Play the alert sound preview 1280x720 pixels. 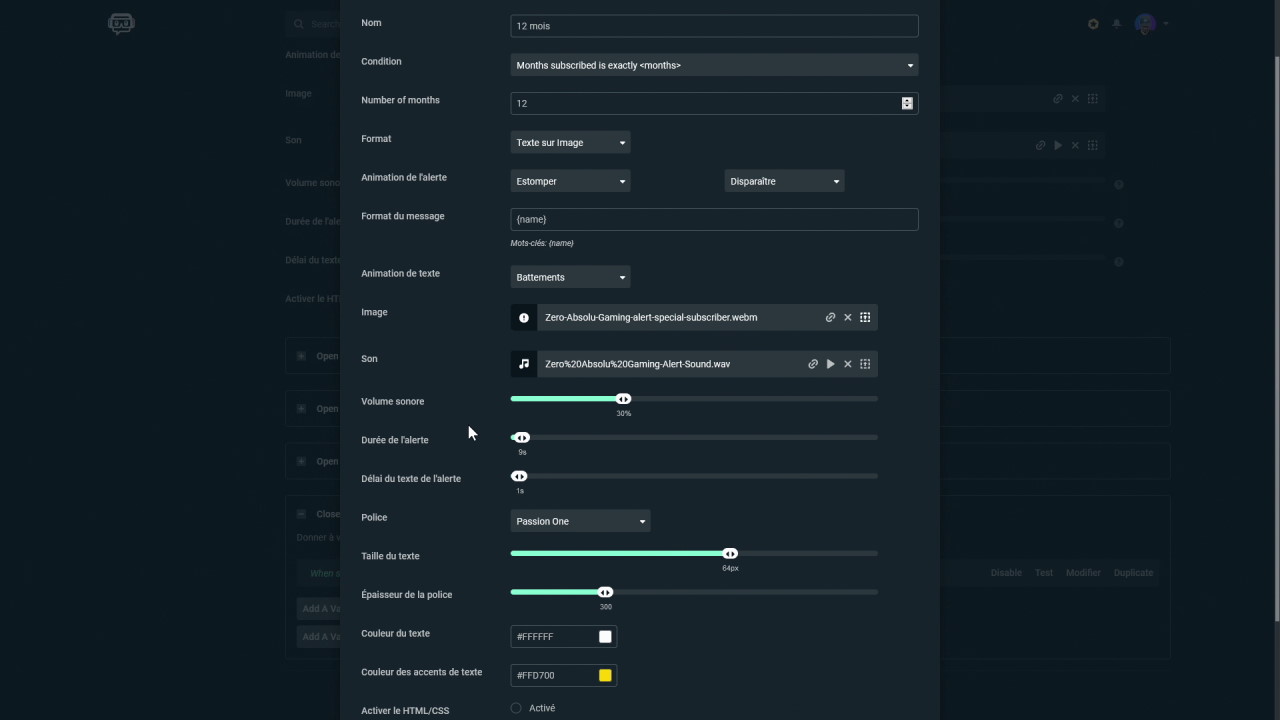pyautogui.click(x=830, y=364)
